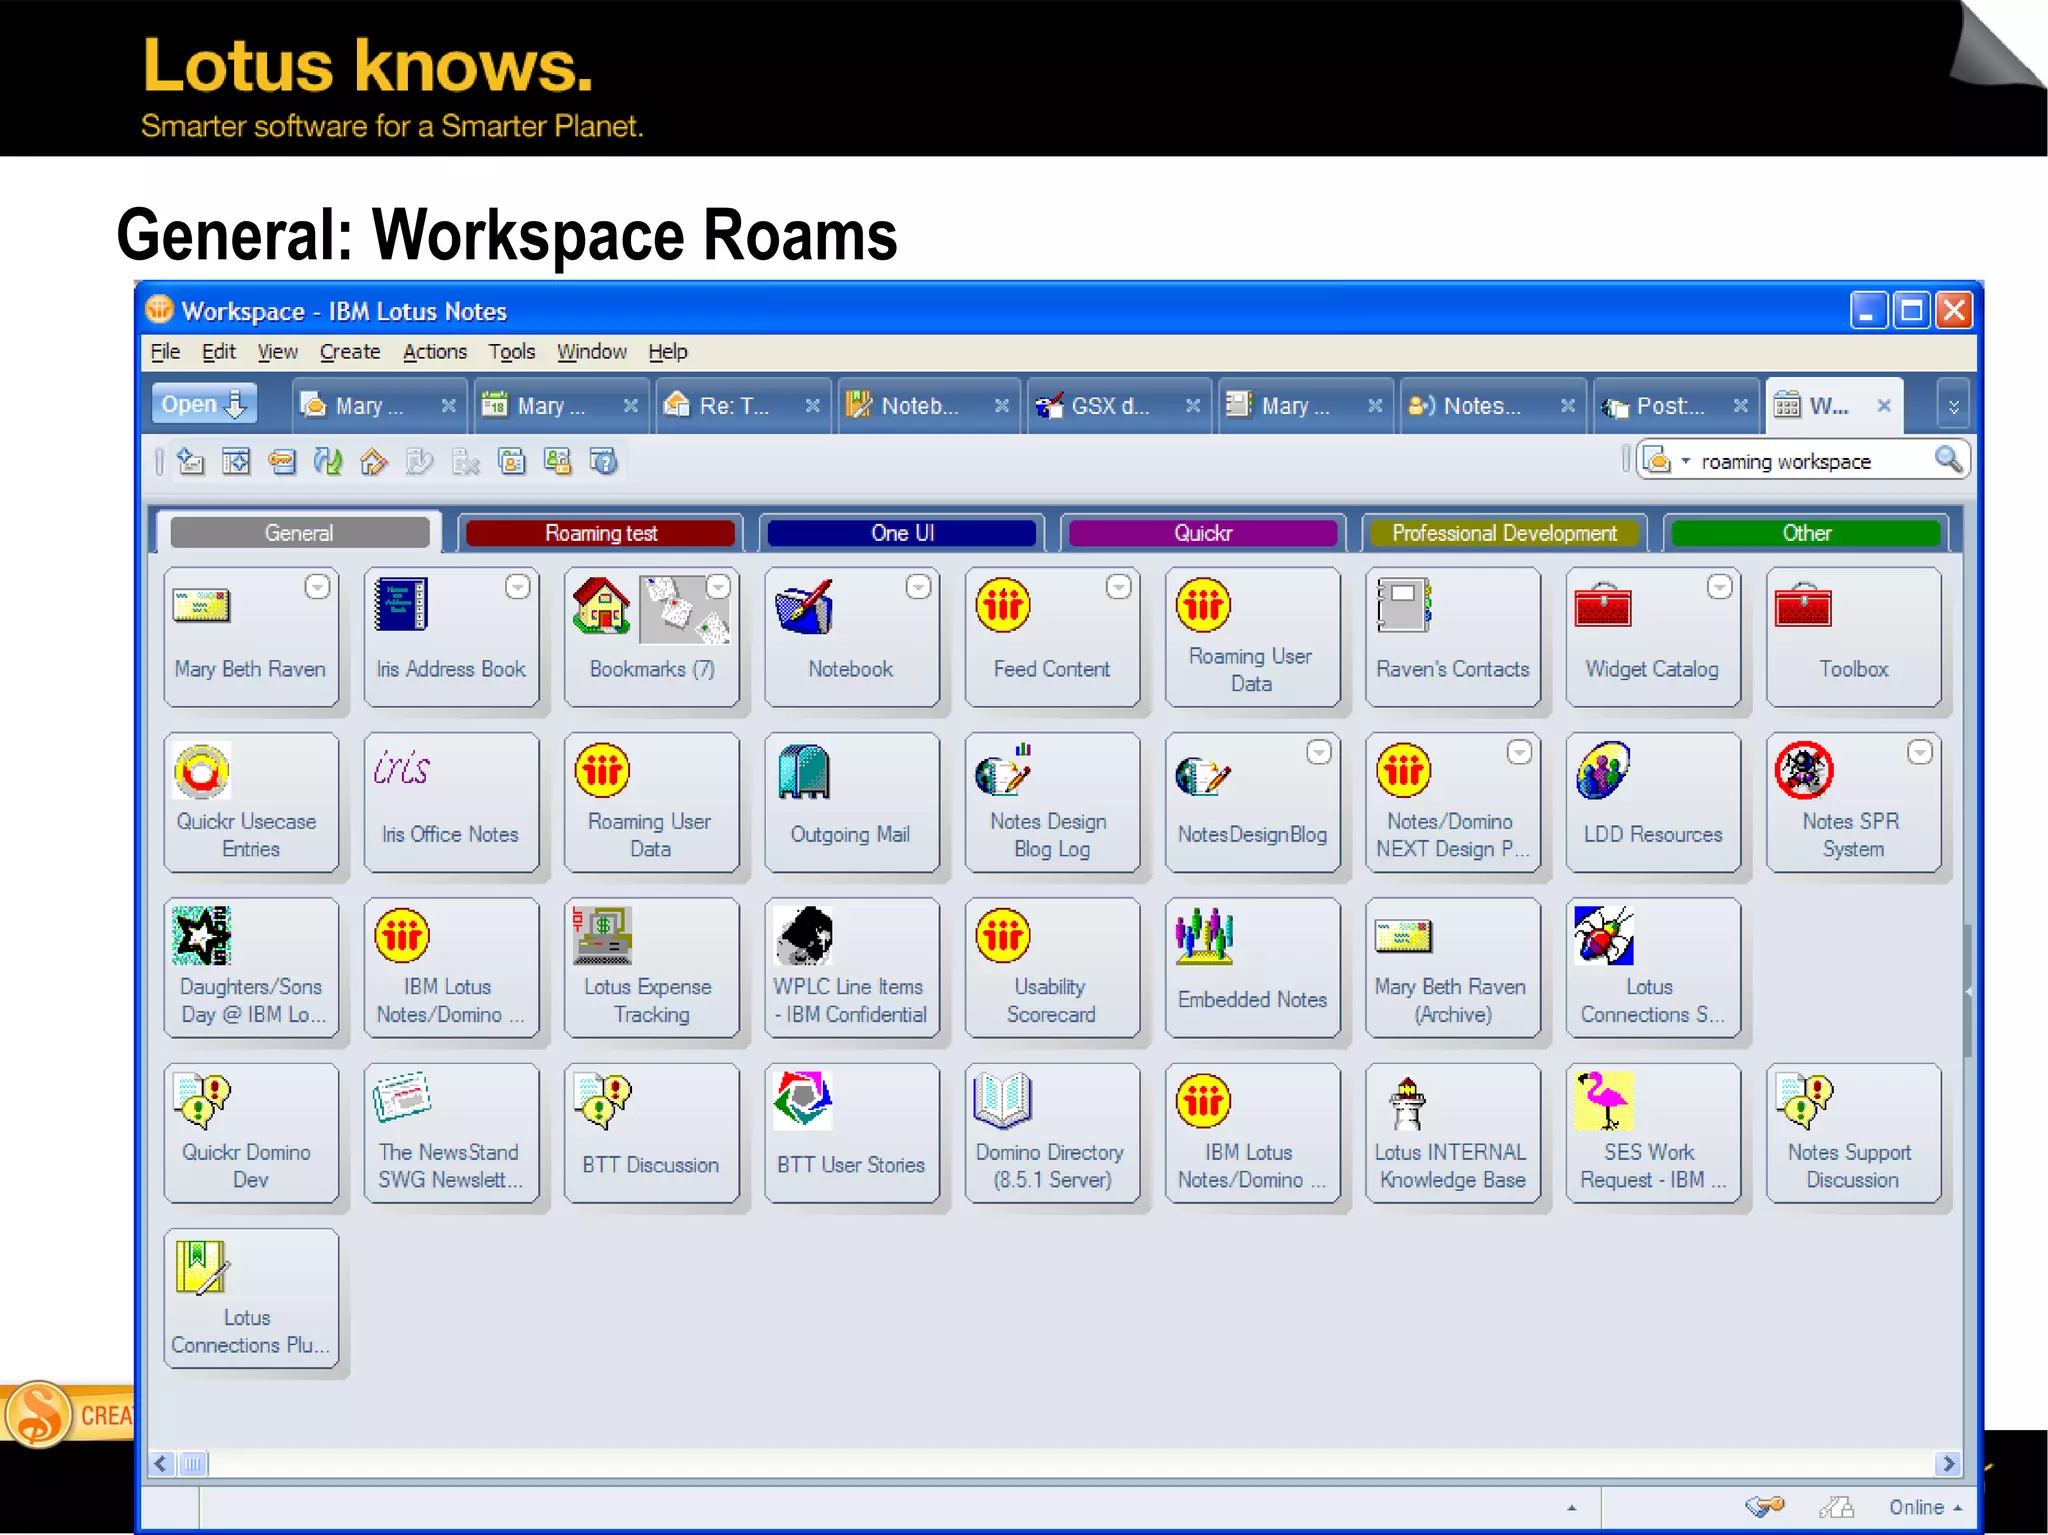Open the File menu
Image resolution: width=2048 pixels, height=1535 pixels.
pyautogui.click(x=165, y=352)
